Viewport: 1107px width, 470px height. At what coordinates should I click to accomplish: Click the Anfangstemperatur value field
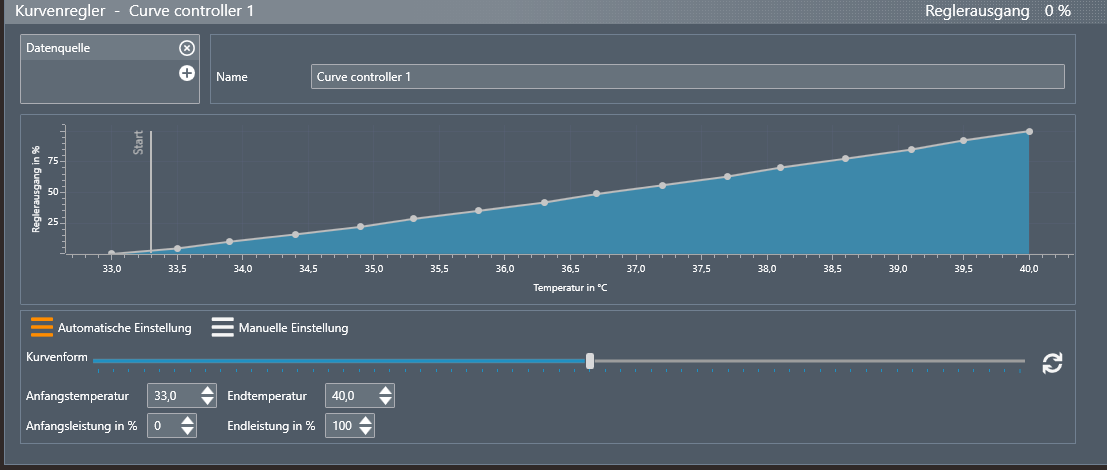click(x=172, y=396)
